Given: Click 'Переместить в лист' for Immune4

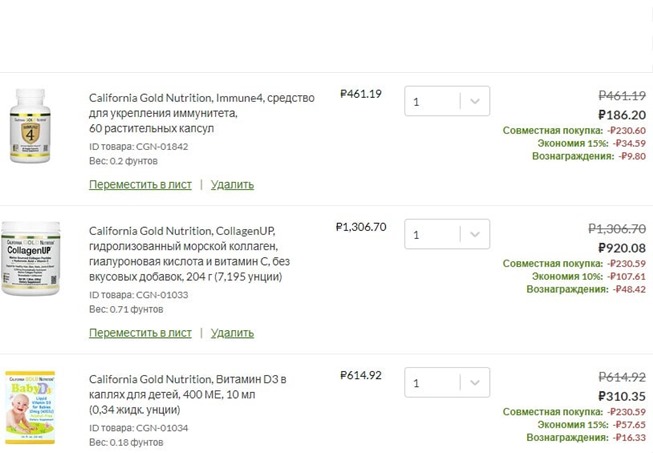Looking at the screenshot, I should [x=140, y=184].
